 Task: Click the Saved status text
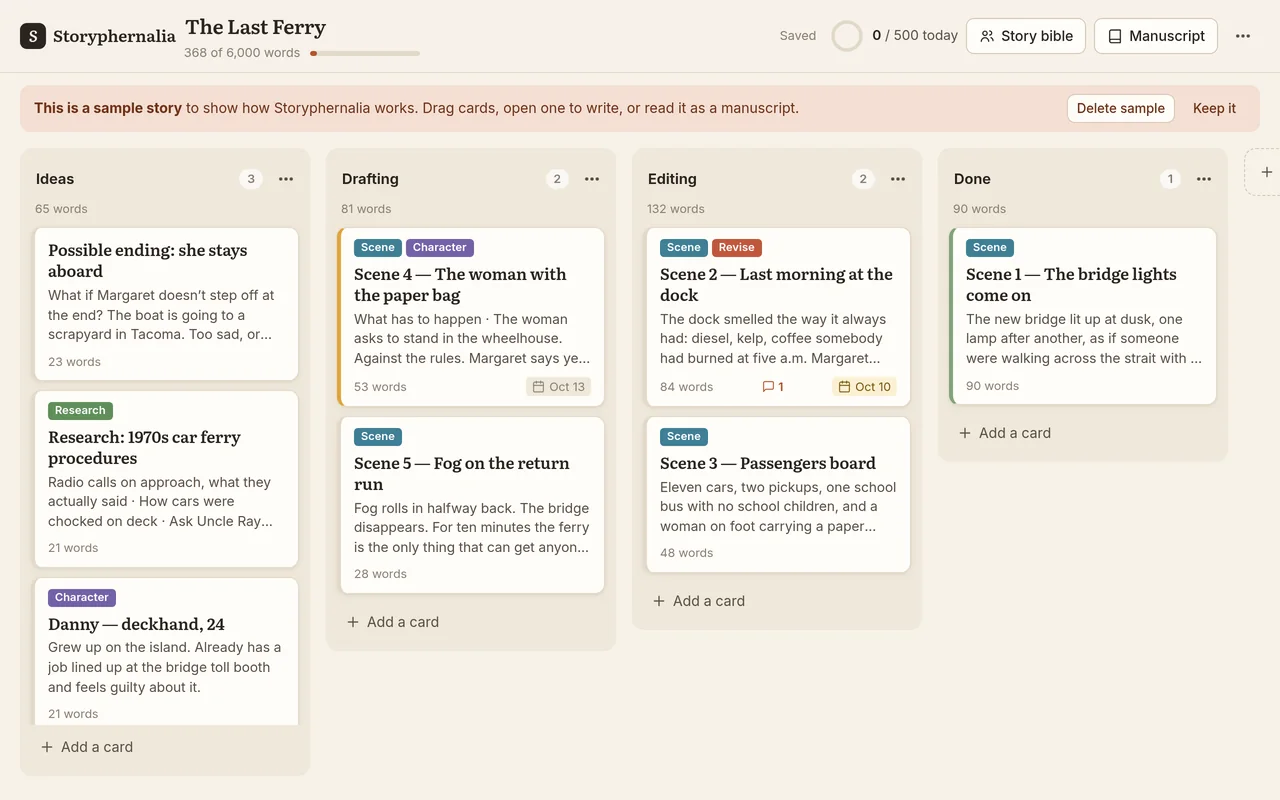point(798,36)
